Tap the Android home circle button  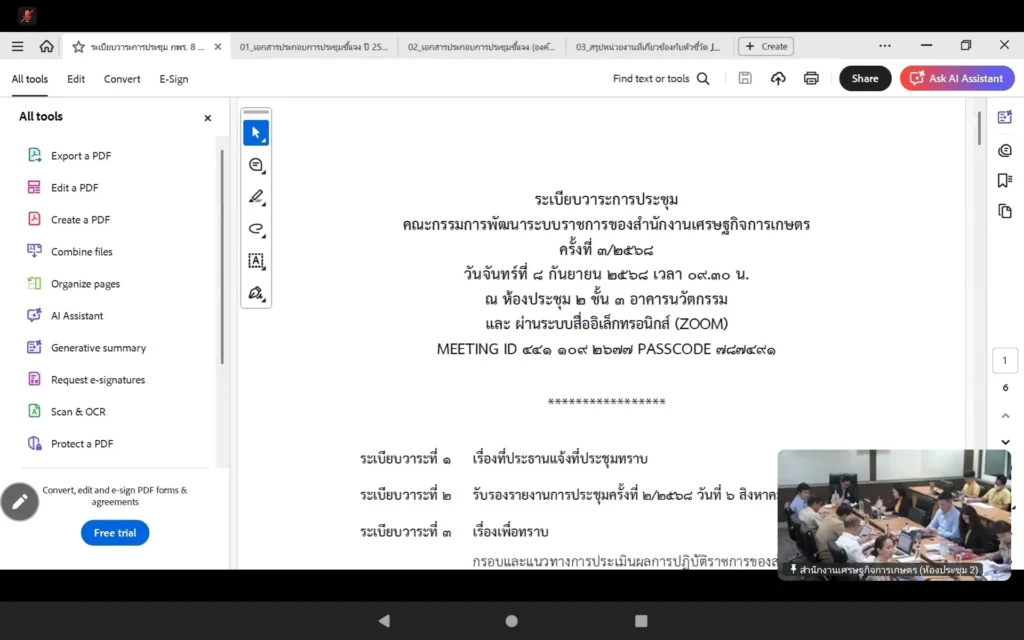click(x=512, y=620)
